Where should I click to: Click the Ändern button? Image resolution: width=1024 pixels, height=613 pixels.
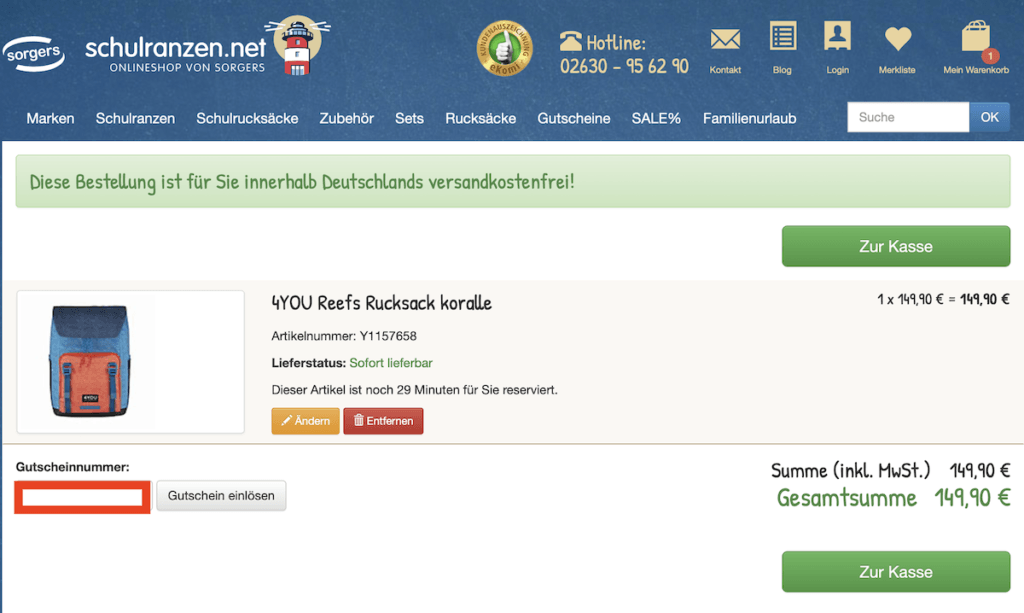click(305, 421)
